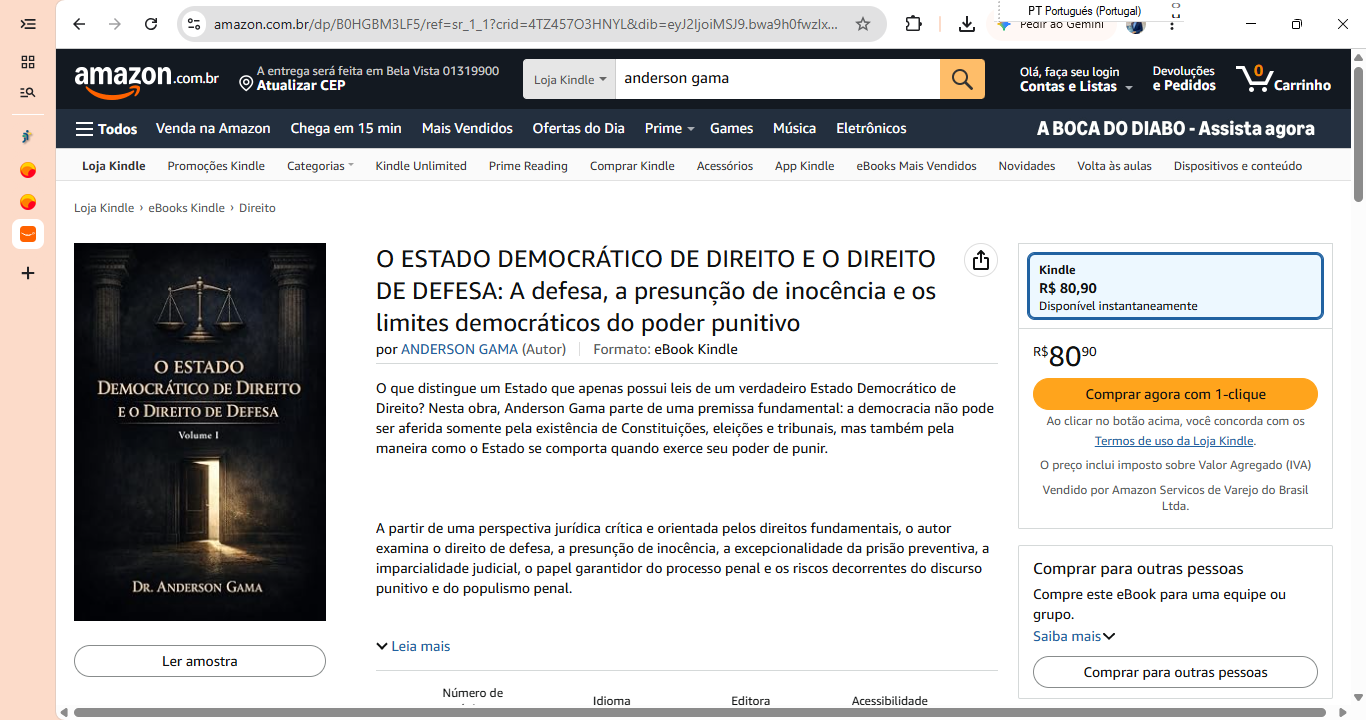Expand the Saiba mais chevron

(1109, 636)
